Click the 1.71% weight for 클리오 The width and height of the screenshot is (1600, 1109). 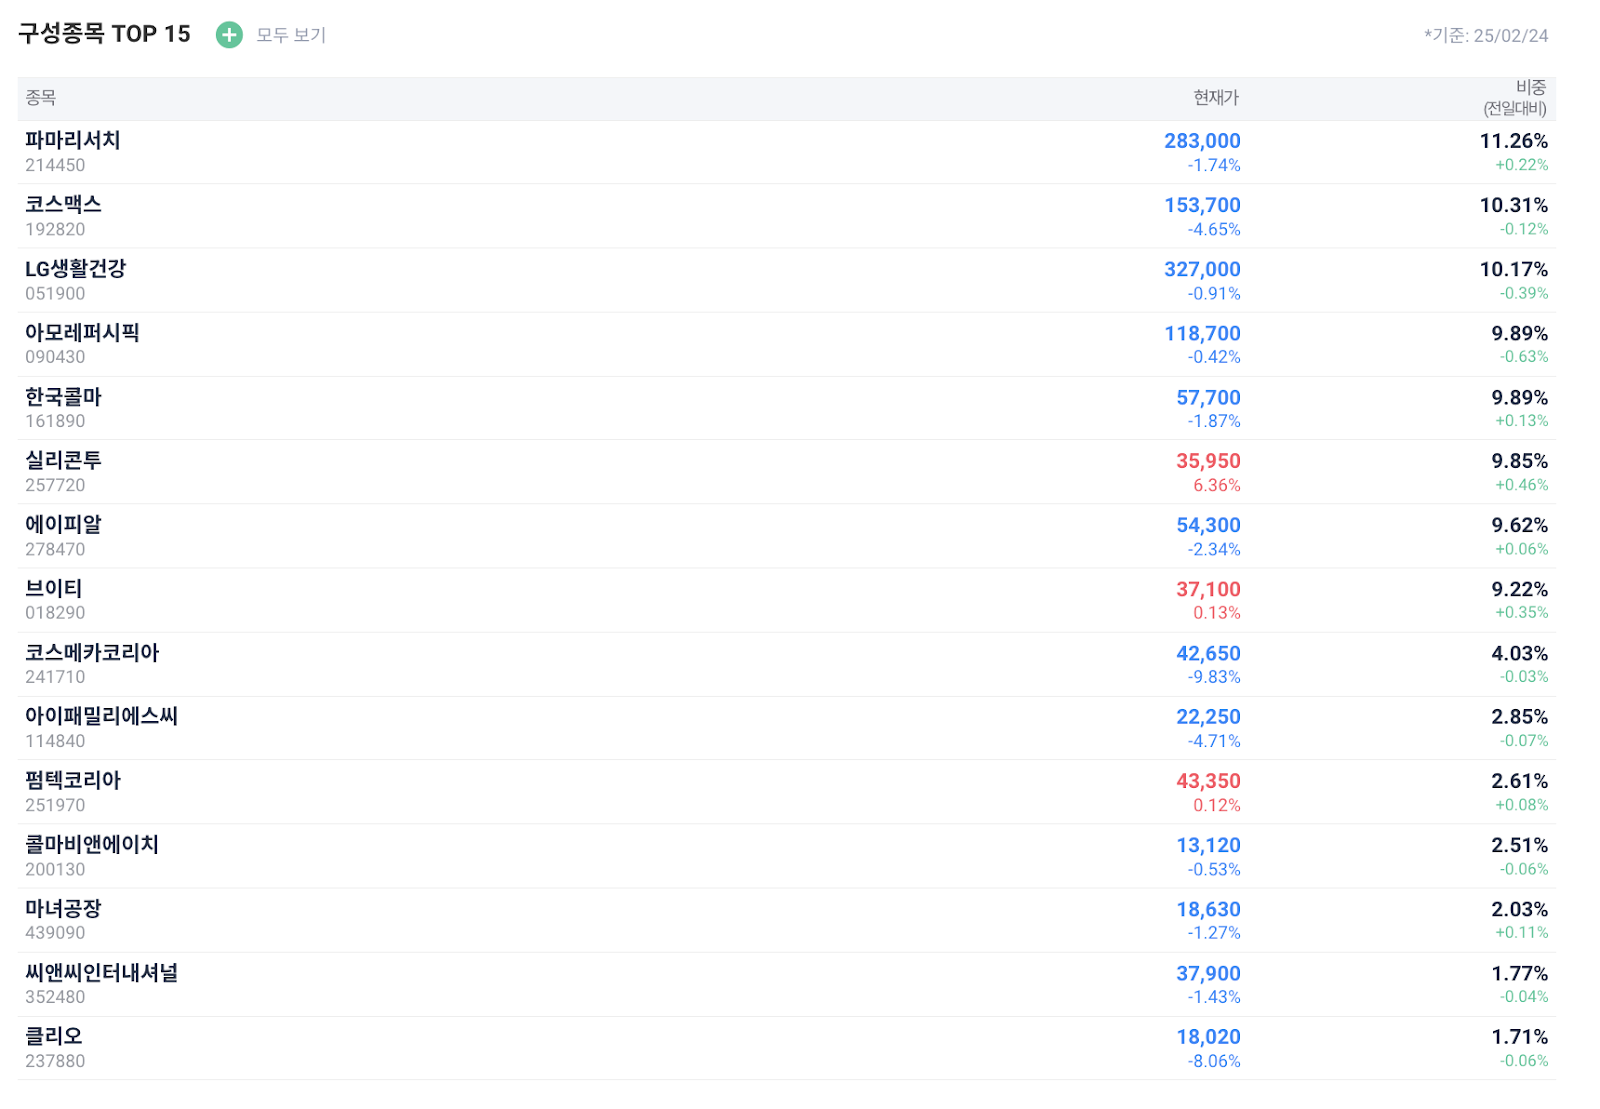(x=1520, y=1037)
